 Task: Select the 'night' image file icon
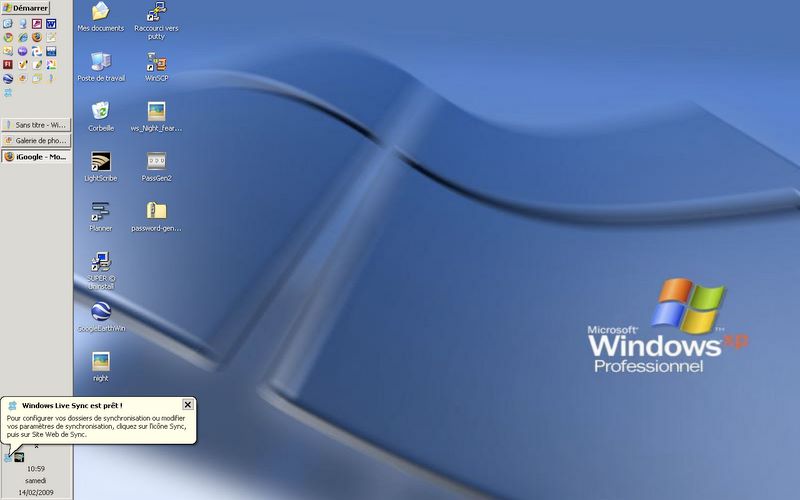101,367
